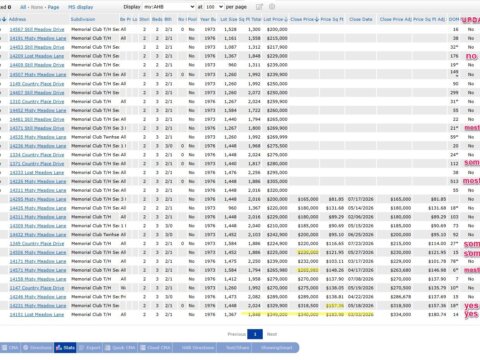The height and width of the screenshot is (360, 480).
Task: Go to the Previous results page
Action: click(236, 334)
